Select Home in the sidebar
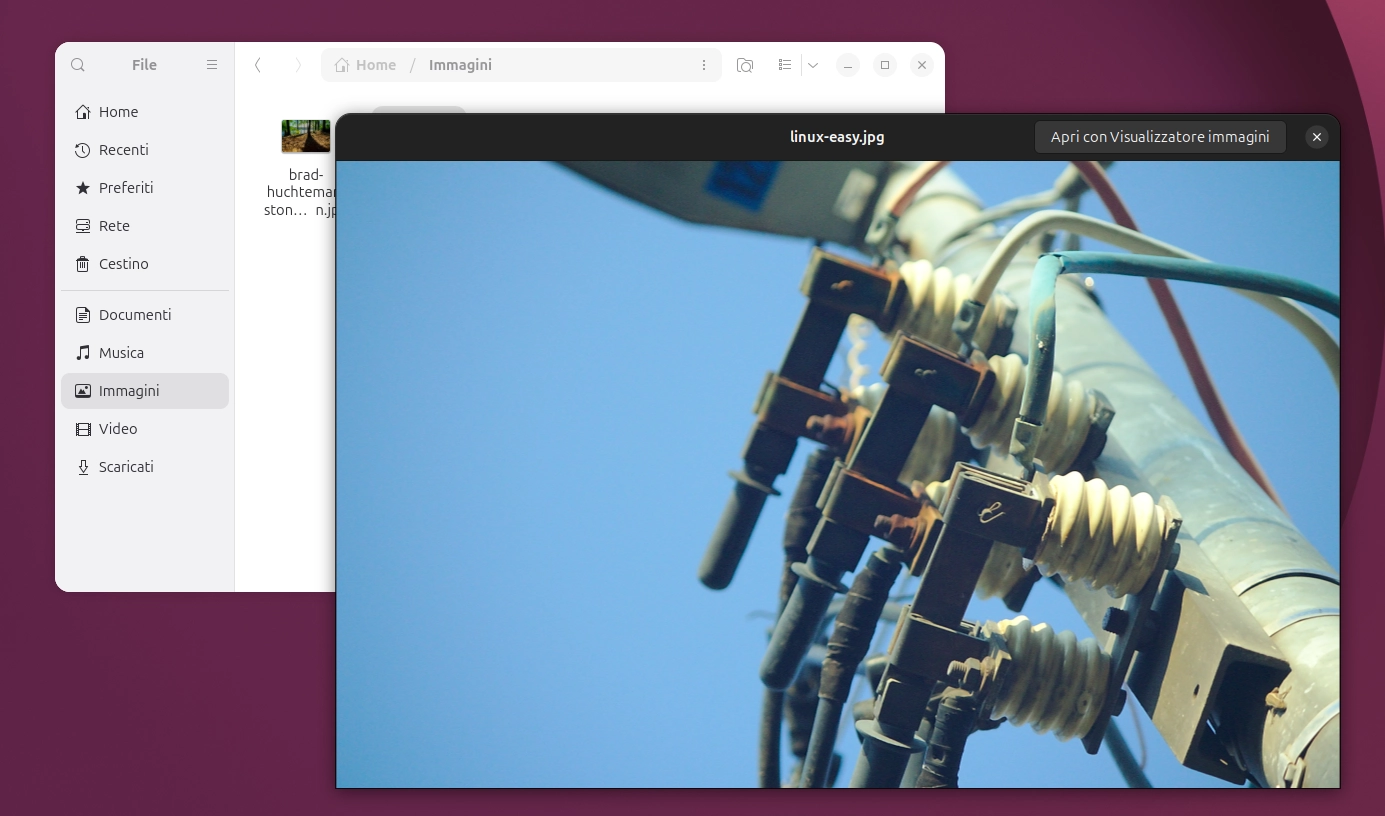The height and width of the screenshot is (816, 1385). point(145,112)
